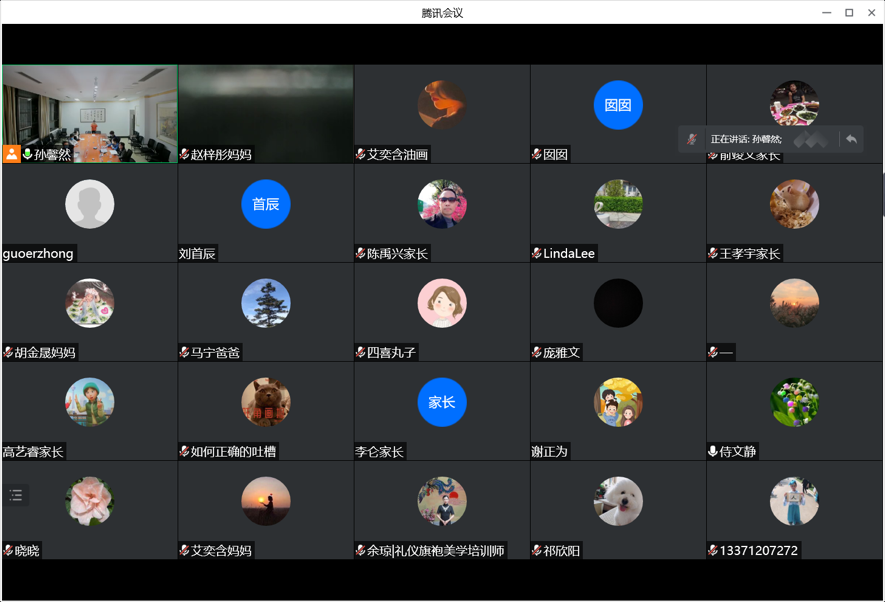Open the list menu icon at left edge
The height and width of the screenshot is (602, 885).
pyautogui.click(x=16, y=495)
